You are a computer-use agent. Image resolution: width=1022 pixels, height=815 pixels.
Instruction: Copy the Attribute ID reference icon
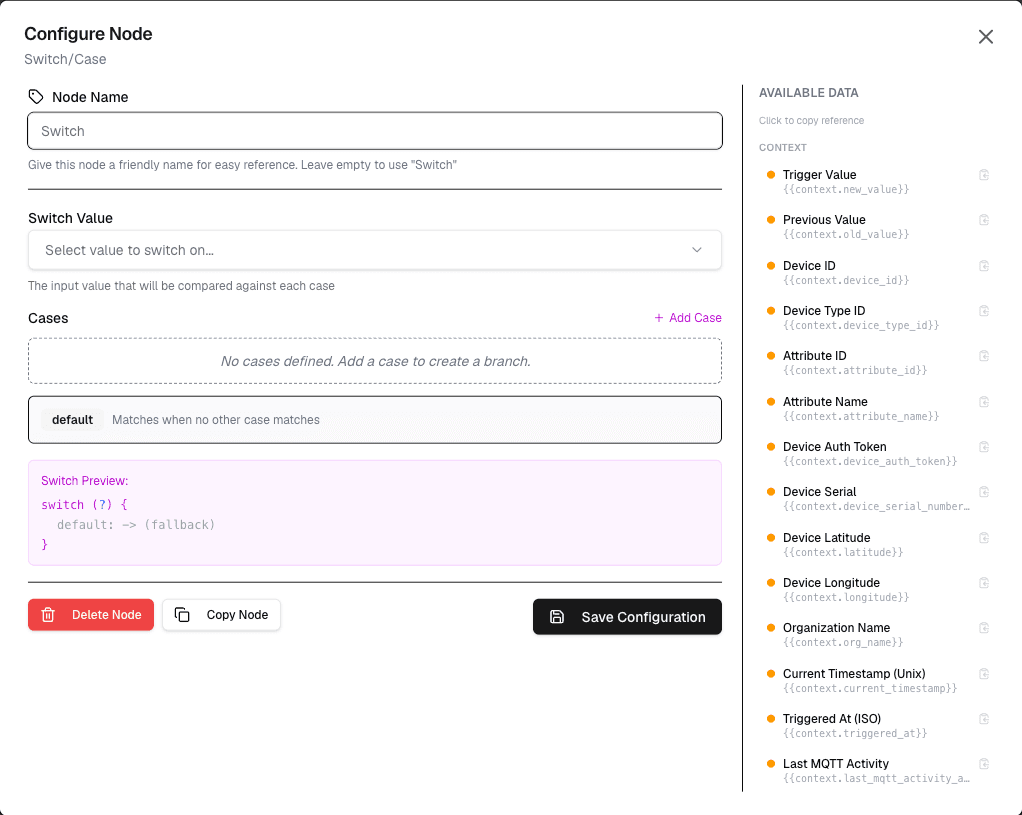984,355
